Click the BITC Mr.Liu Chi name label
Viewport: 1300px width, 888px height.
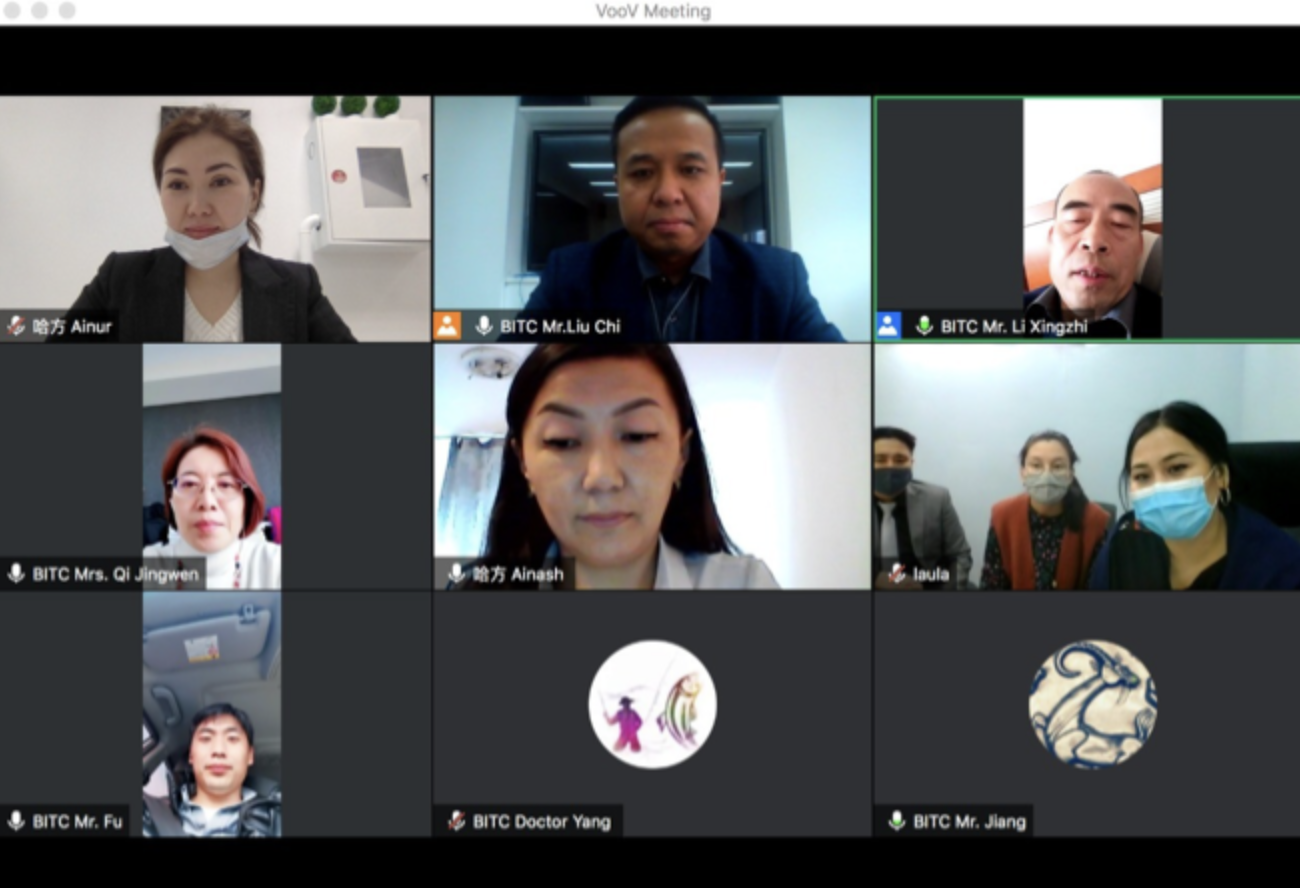(x=560, y=326)
